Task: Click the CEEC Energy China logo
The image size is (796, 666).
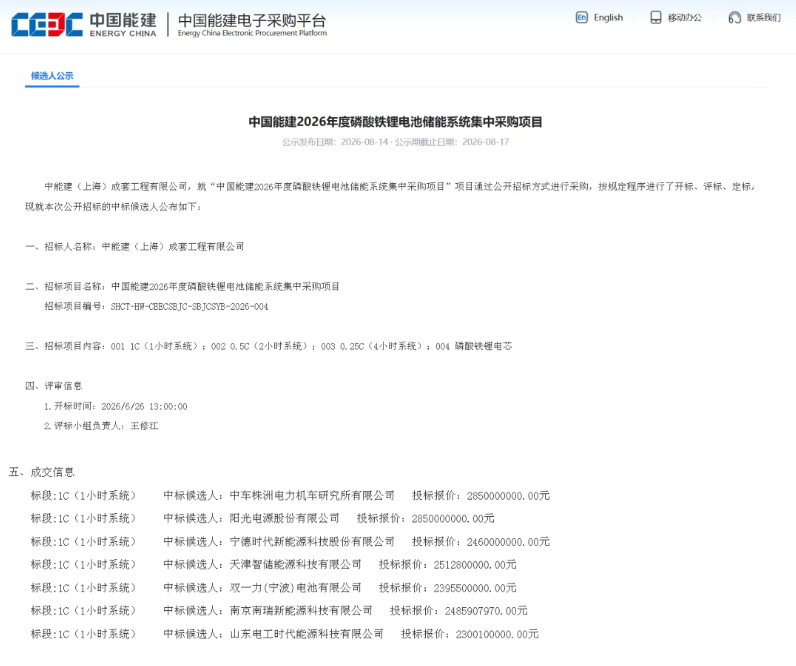Action: tap(84, 24)
